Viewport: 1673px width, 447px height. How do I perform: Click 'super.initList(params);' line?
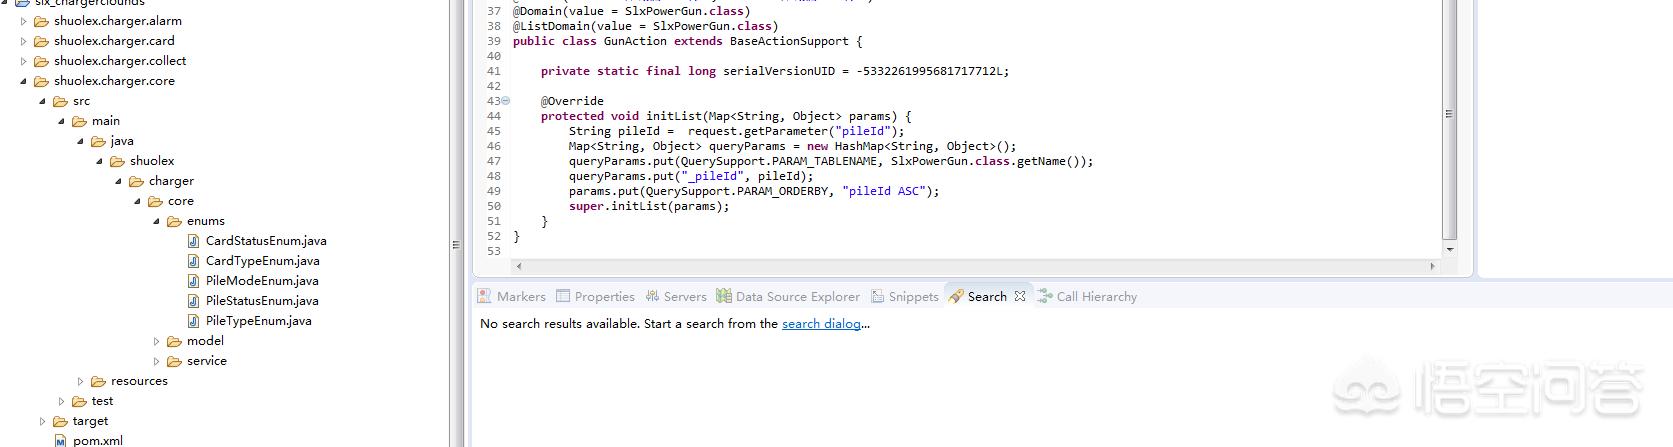pos(649,206)
